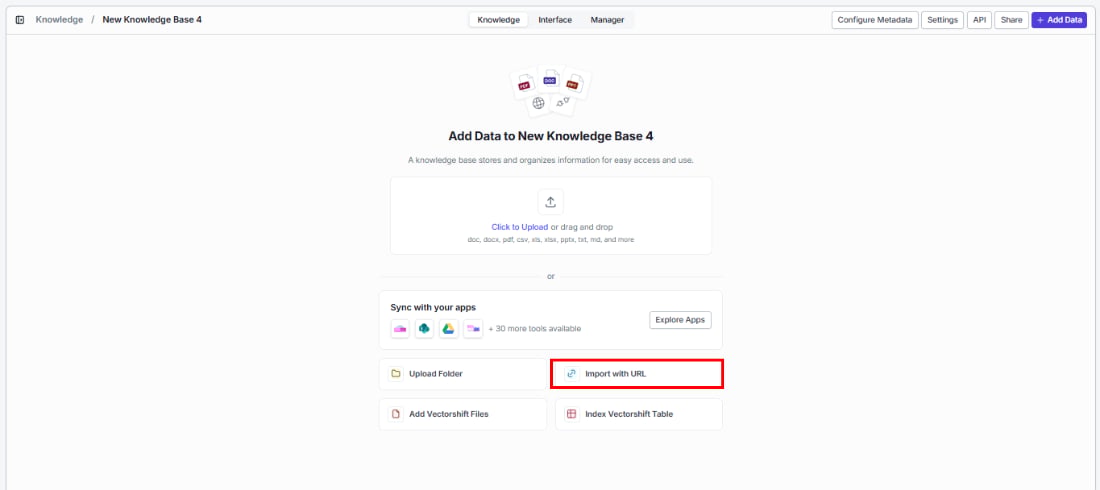Select the fourth app icon beside Drive

click(x=474, y=329)
